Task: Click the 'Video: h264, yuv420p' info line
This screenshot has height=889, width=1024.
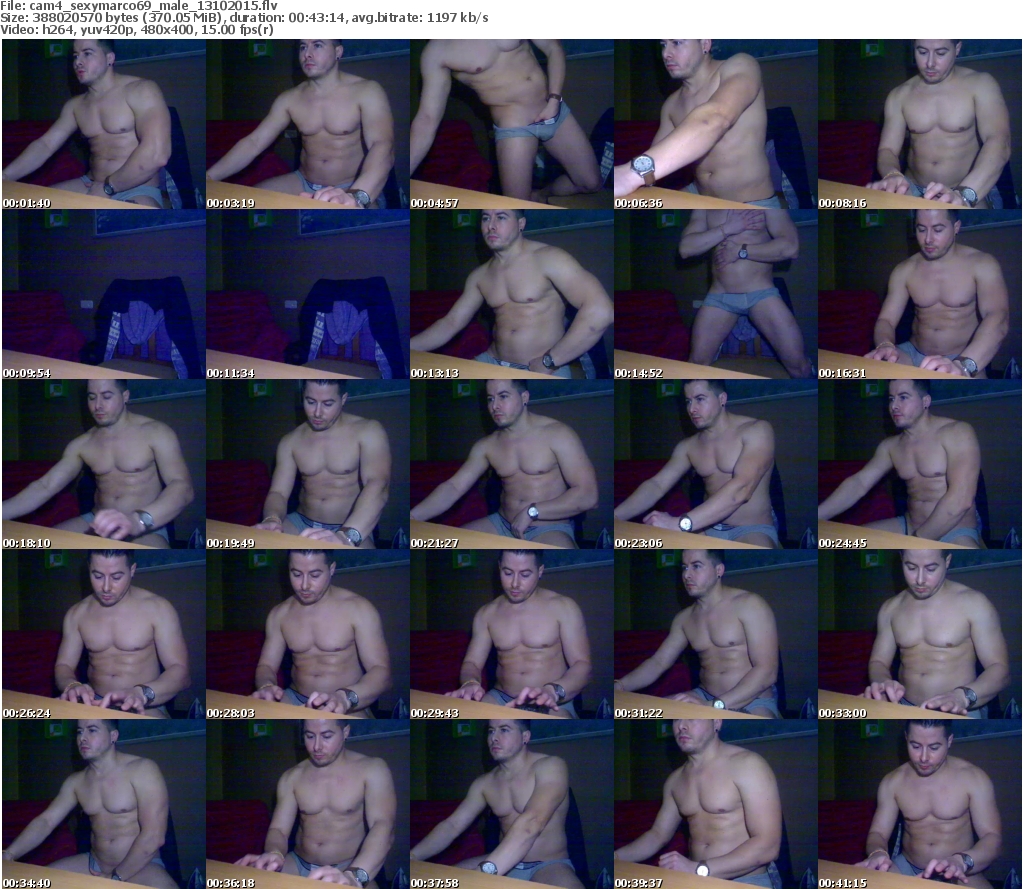Action: pos(136,30)
